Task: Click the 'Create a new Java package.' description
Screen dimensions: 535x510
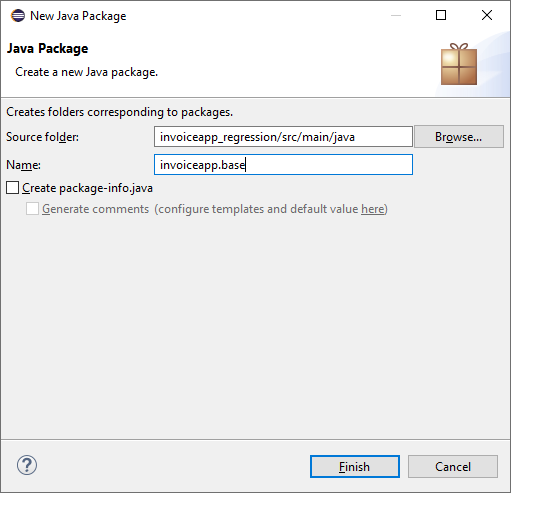Action: (x=87, y=72)
